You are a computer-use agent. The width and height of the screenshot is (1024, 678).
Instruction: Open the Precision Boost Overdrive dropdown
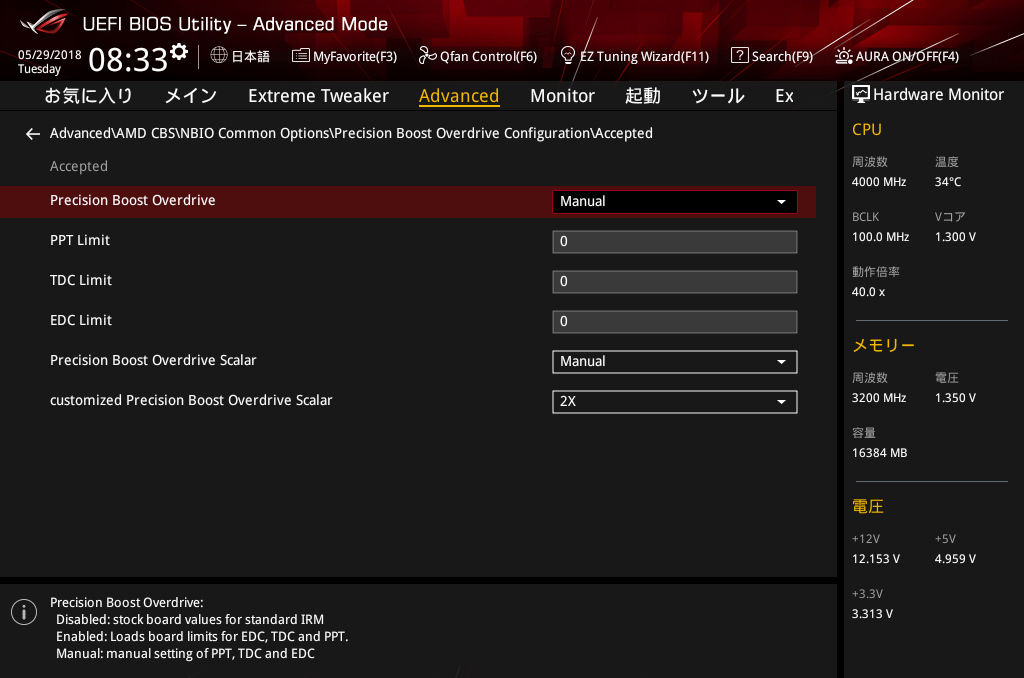click(675, 202)
